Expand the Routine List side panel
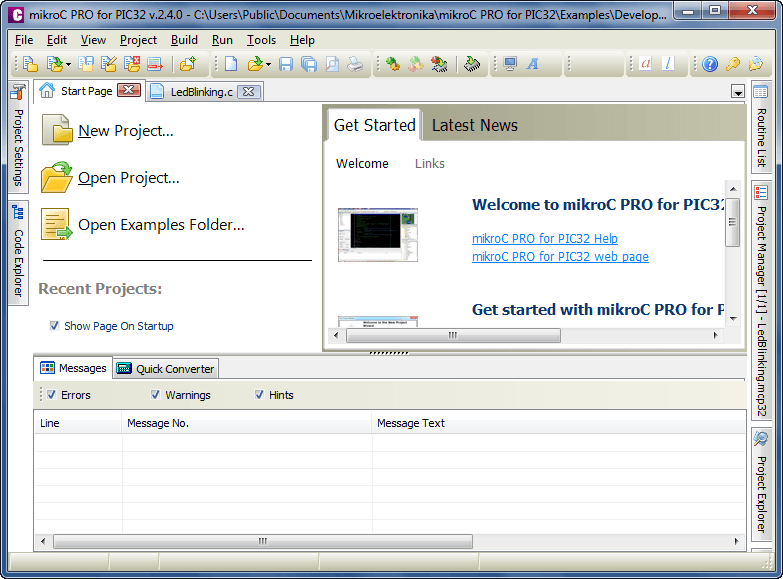 tap(761, 126)
